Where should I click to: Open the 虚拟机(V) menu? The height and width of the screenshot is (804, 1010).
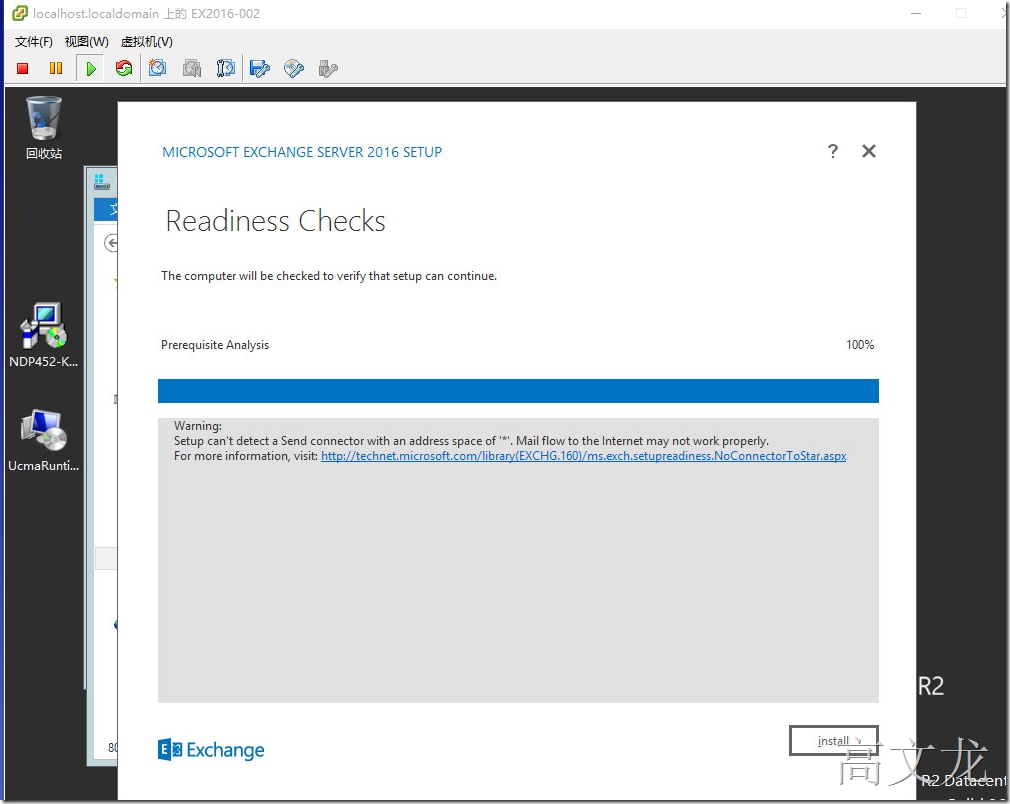(146, 42)
